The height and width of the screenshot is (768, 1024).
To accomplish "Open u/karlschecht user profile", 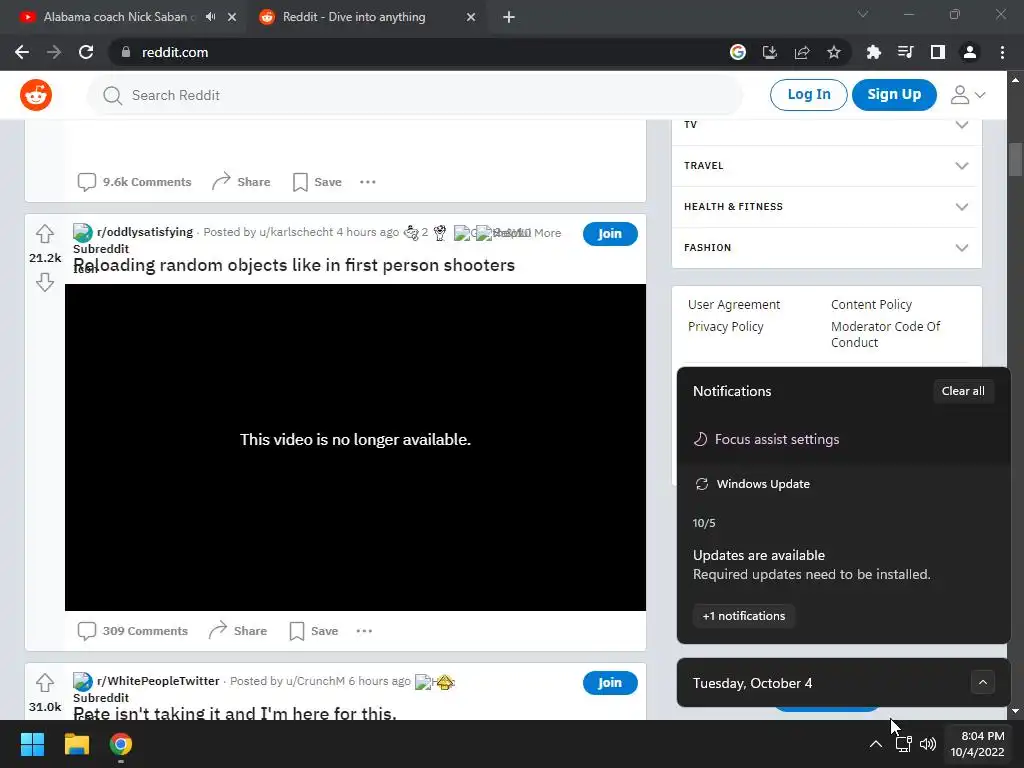I will coord(296,232).
